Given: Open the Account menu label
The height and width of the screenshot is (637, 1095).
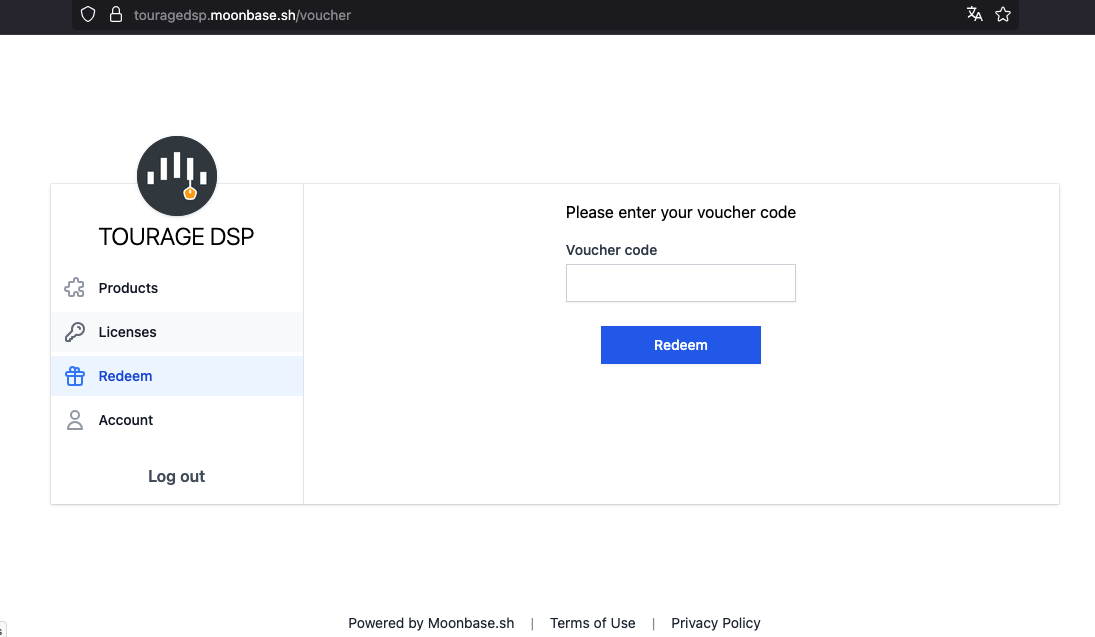Looking at the screenshot, I should tap(126, 420).
